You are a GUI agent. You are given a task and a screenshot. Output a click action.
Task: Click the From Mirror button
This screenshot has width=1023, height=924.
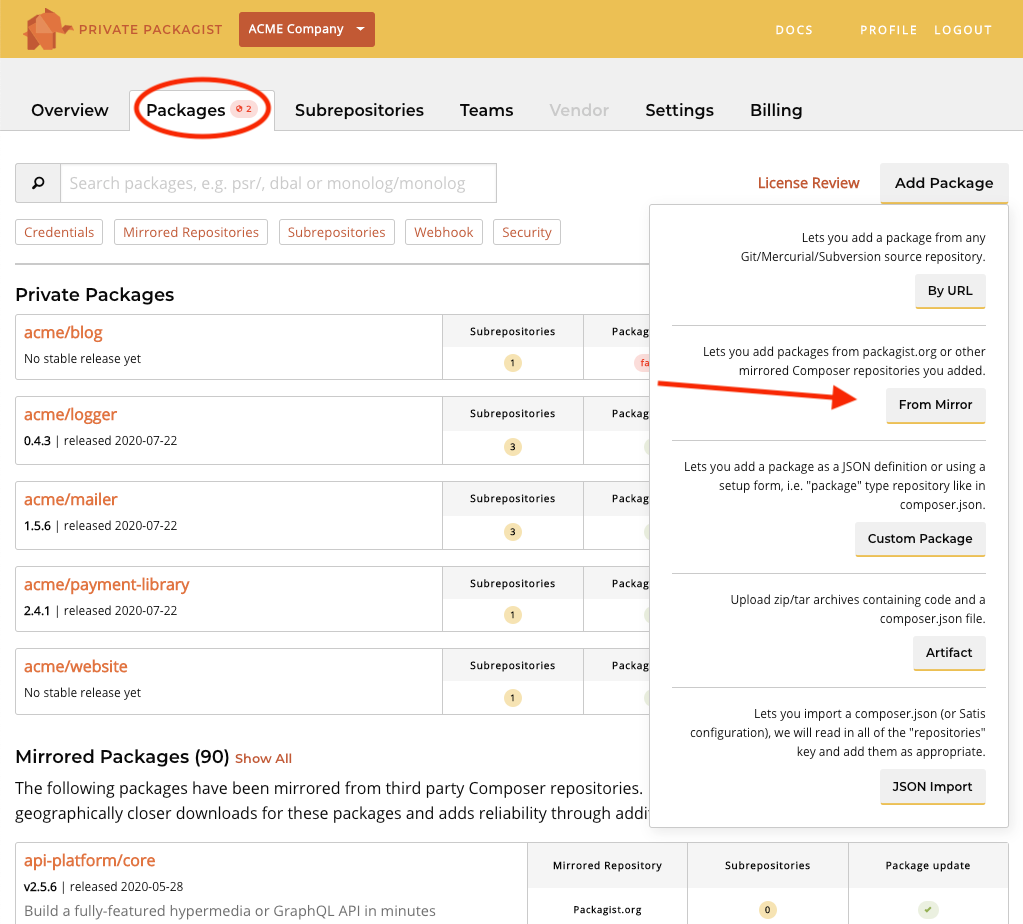(x=935, y=405)
